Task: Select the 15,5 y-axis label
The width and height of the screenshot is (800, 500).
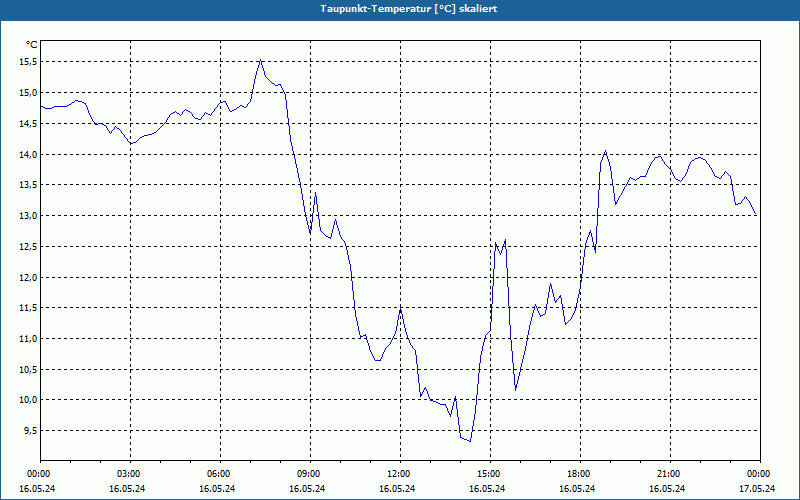Action: pyautogui.click(x=28, y=62)
